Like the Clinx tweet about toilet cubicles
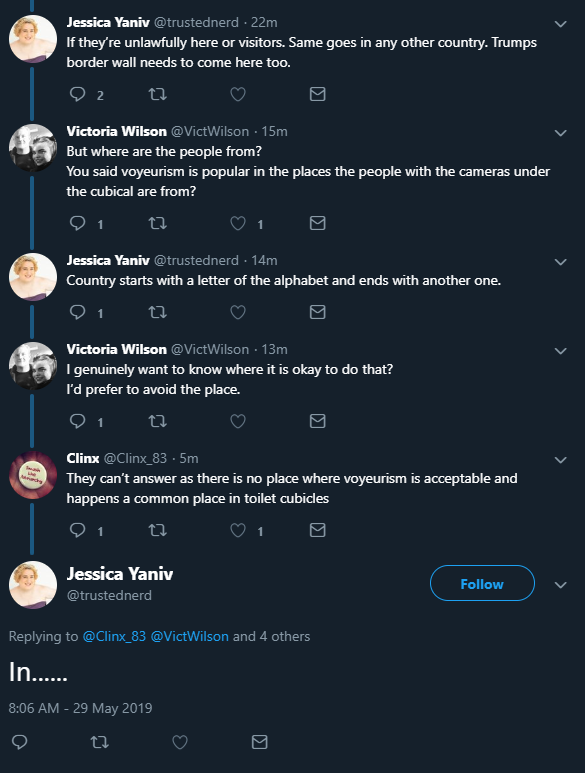Screen dimensions: 585x773 pyautogui.click(x=238, y=530)
